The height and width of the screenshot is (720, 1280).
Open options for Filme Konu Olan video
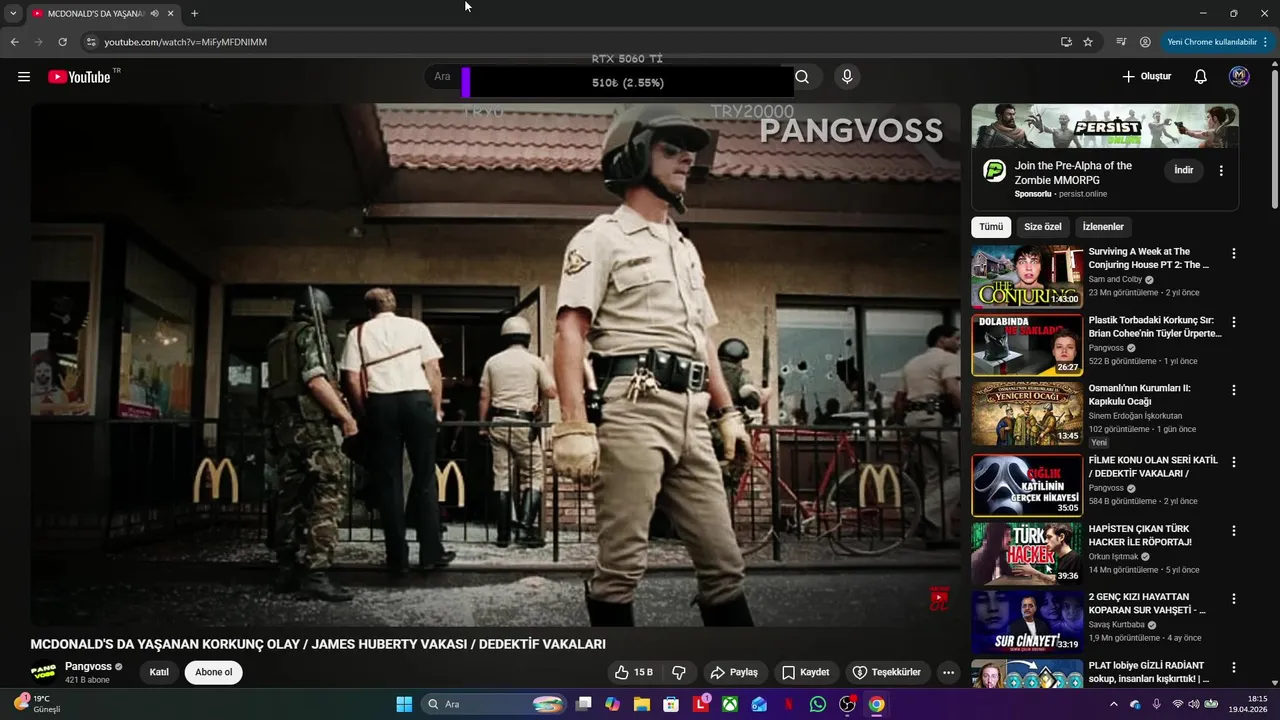(x=1233, y=462)
